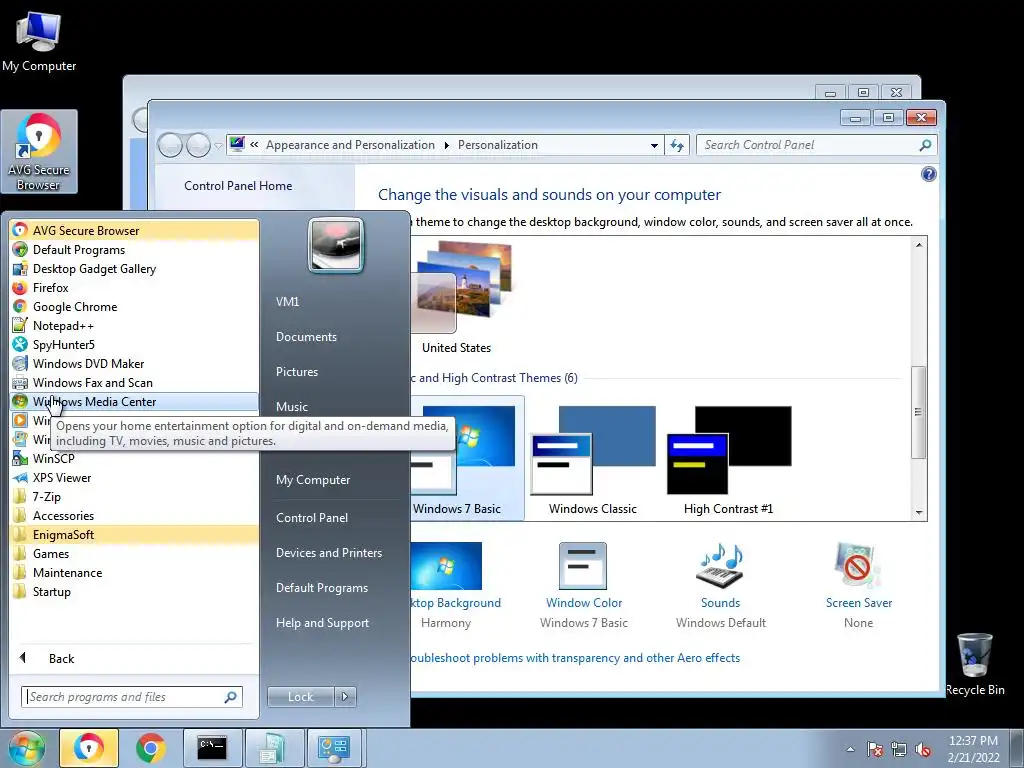Viewport: 1024px width, 768px height.
Task: Open AVG Secure Browser in Start menu list
Action: coord(134,231)
